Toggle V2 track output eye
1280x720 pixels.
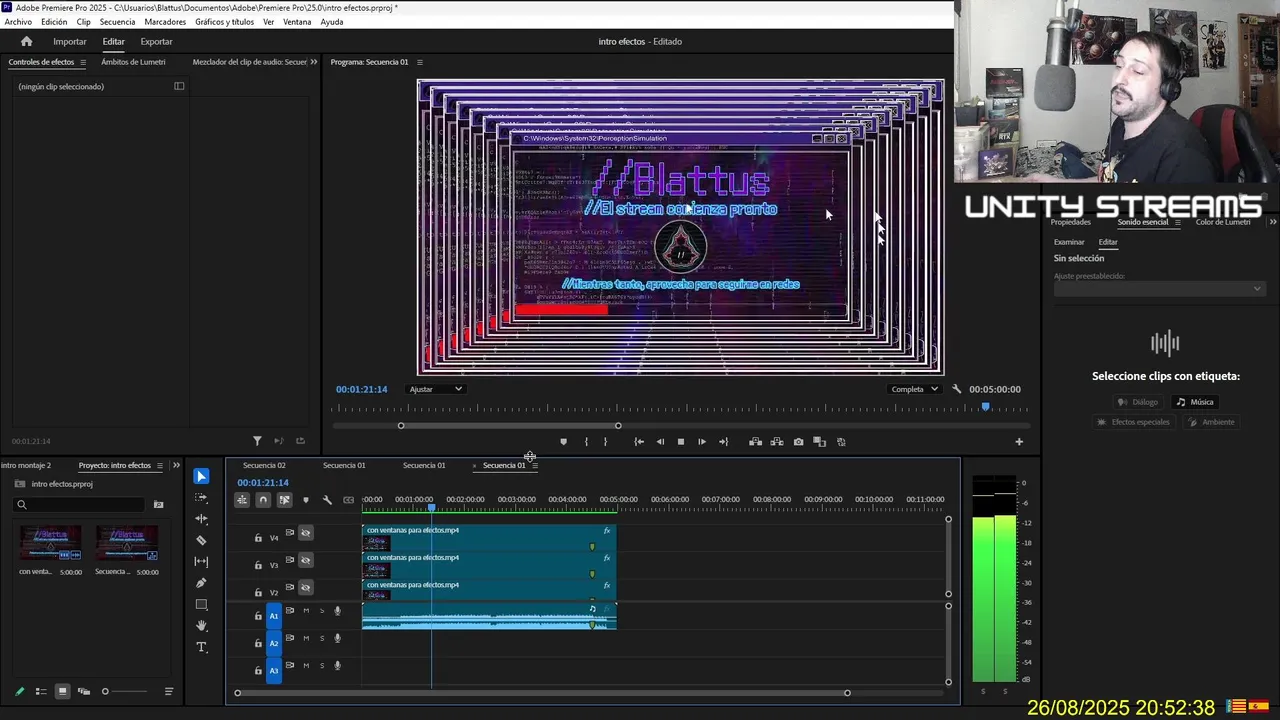pyautogui.click(x=306, y=587)
